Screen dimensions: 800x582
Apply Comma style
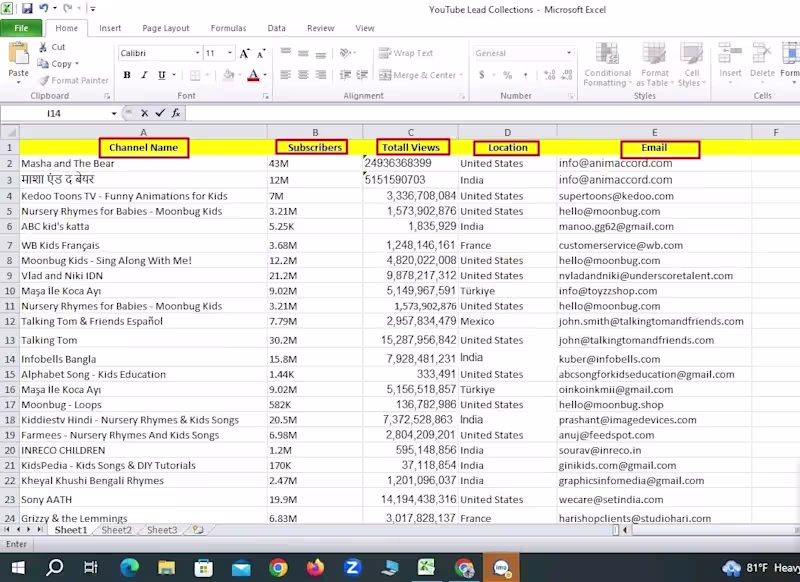(525, 75)
